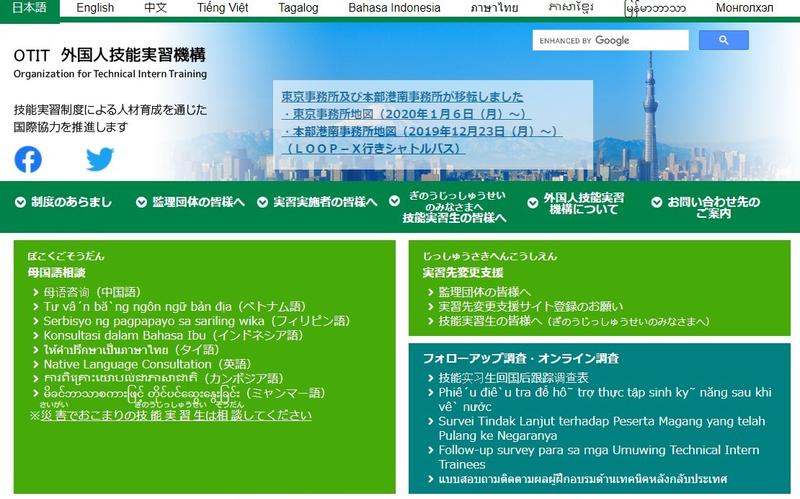The image size is (800, 499).
Task: Open the Thai แบบสอบถาม follow-up survey link
Action: click(x=583, y=479)
